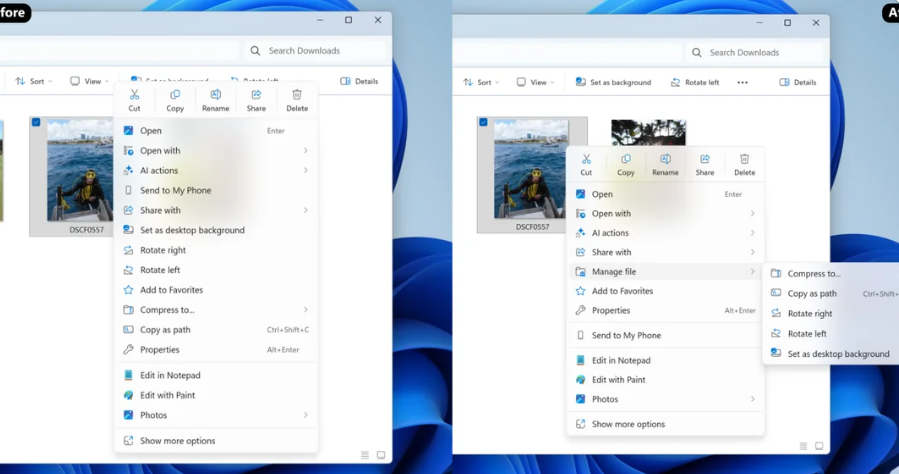899x474 pixels.
Task: Choose Copy as path in Manage file submenu
Action: (x=832, y=293)
